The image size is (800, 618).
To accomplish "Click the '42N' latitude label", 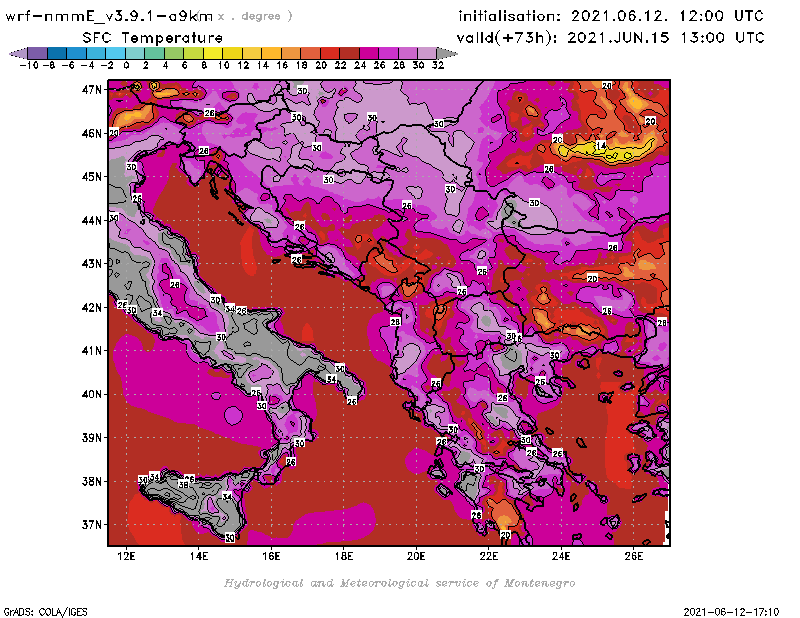I will 92,307.
